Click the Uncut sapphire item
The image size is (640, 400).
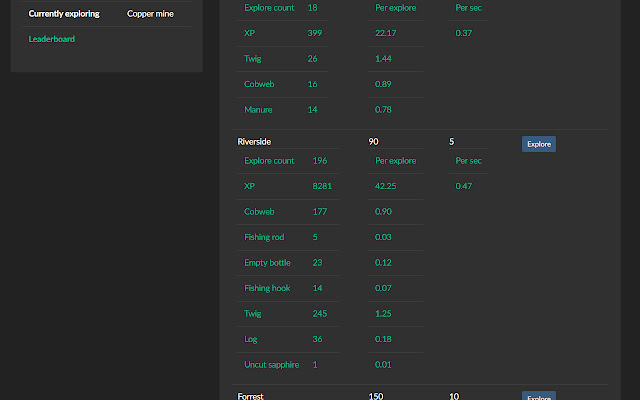click(x=271, y=365)
